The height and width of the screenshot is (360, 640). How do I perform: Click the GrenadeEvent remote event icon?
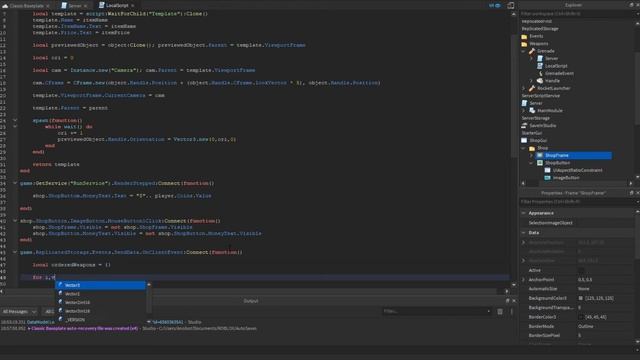pos(540,73)
